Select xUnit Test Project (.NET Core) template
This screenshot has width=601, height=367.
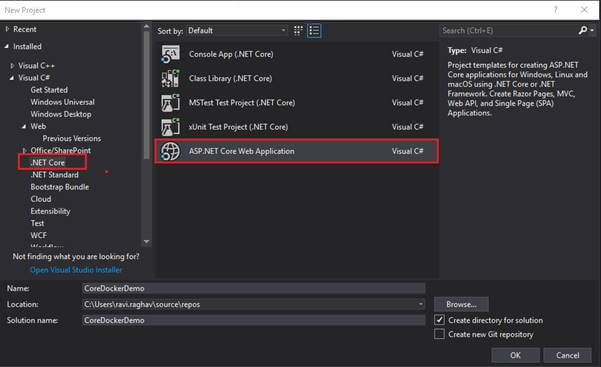tap(297, 127)
